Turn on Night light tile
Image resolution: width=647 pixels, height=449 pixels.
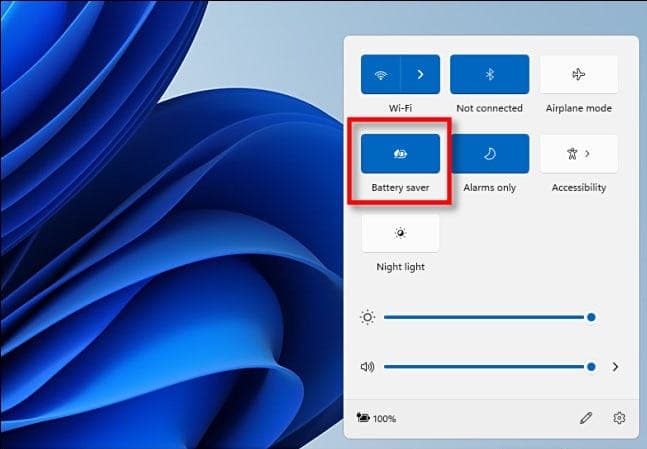400,233
